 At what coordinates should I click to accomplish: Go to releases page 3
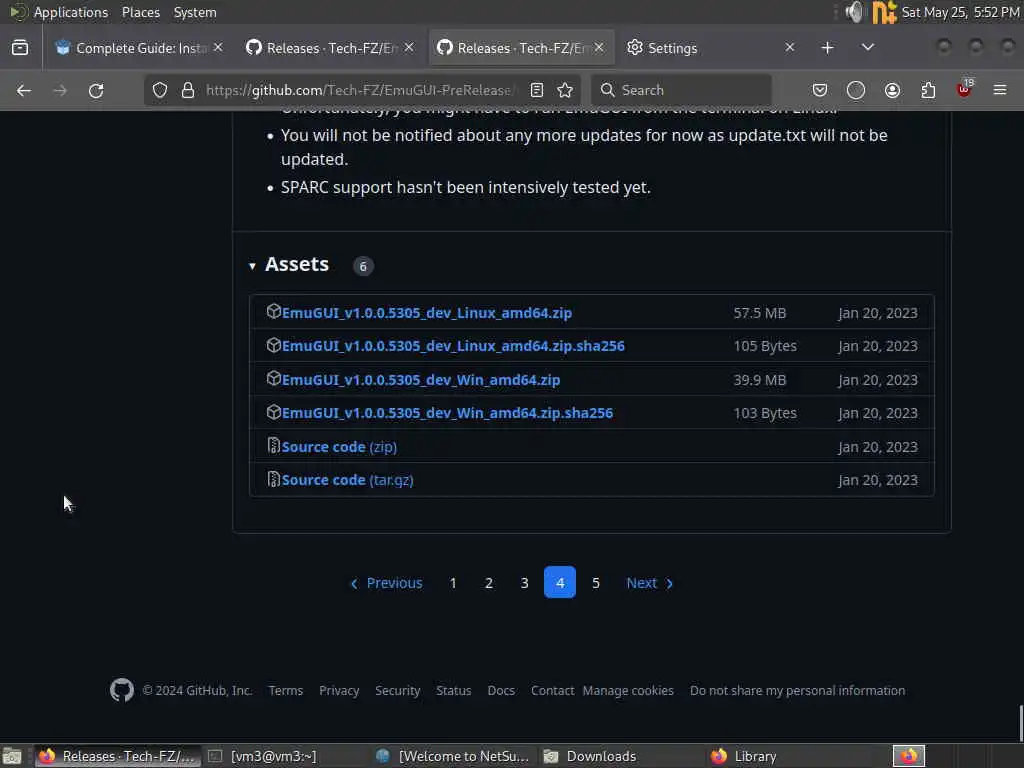[x=524, y=583]
